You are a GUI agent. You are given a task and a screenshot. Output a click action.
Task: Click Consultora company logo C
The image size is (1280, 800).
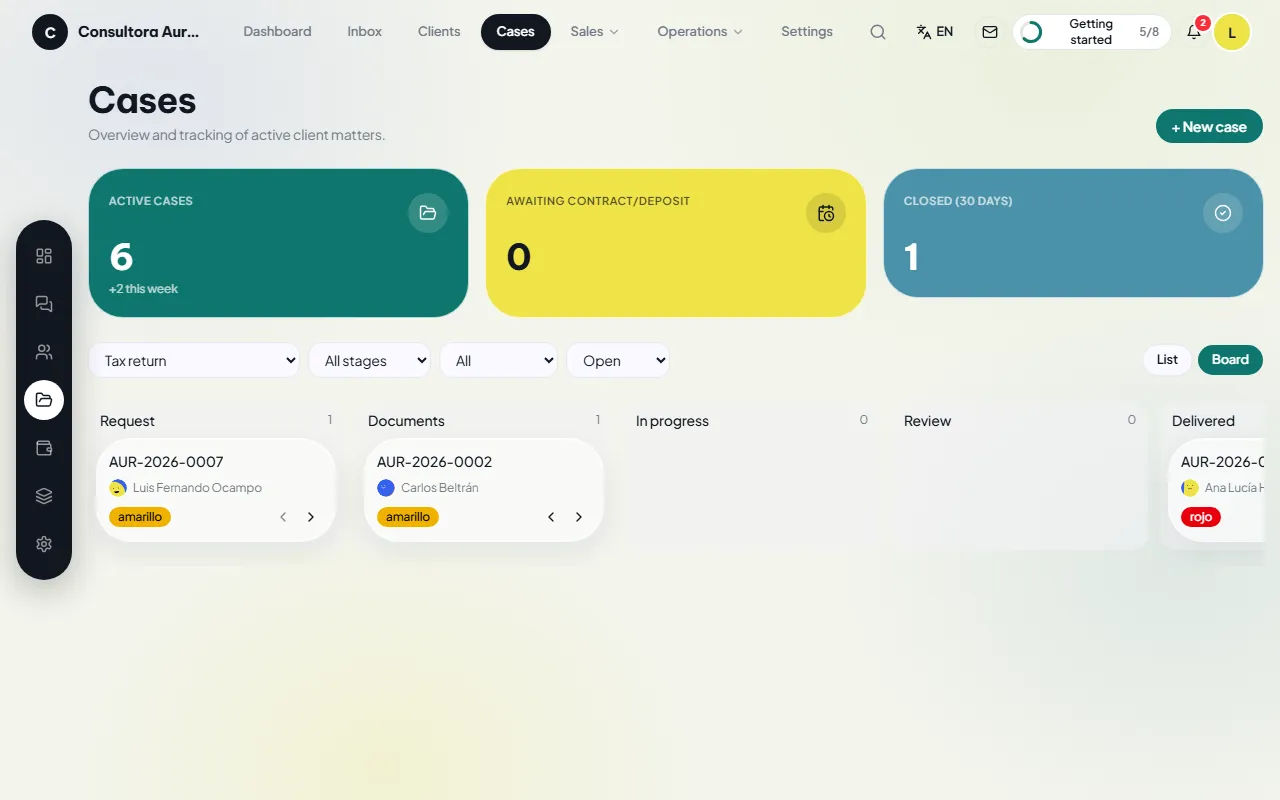pos(50,32)
